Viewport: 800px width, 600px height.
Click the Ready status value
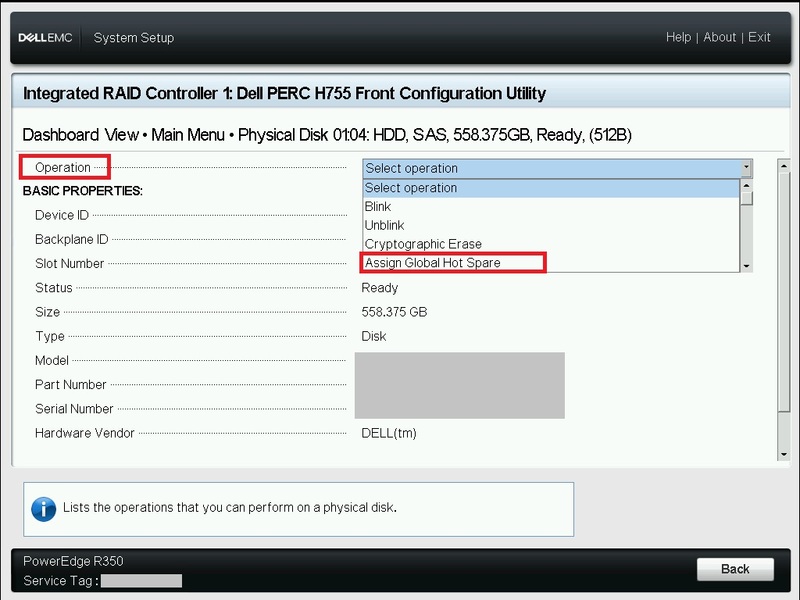pos(380,288)
